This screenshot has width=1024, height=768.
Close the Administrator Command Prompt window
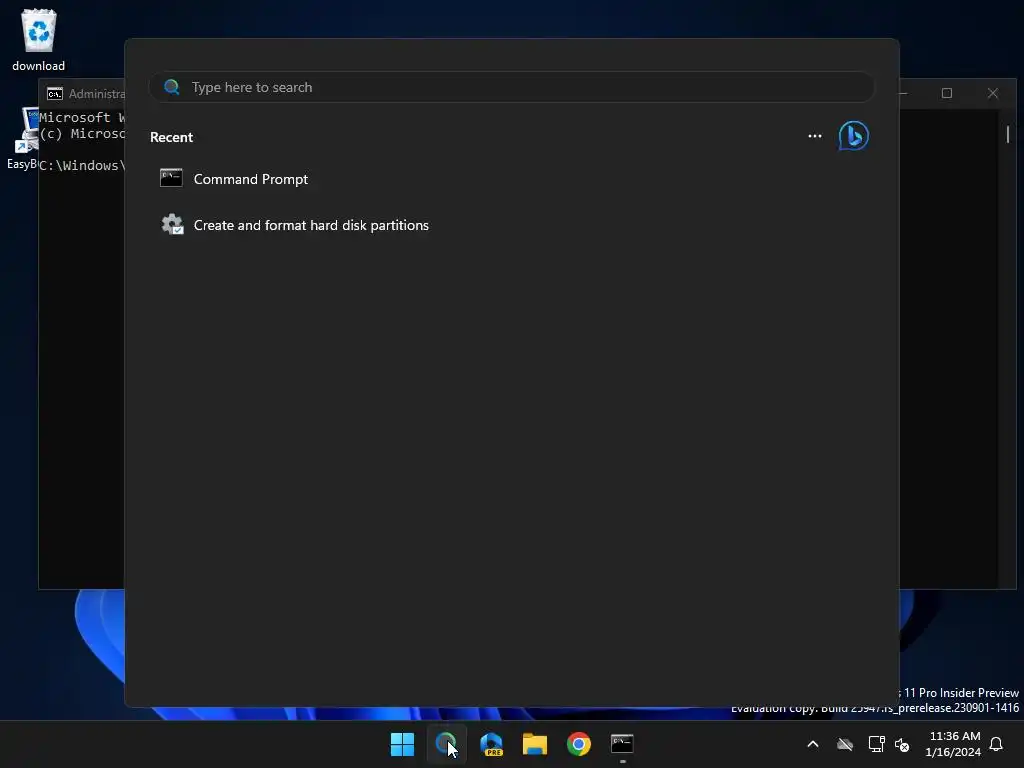pos(993,93)
